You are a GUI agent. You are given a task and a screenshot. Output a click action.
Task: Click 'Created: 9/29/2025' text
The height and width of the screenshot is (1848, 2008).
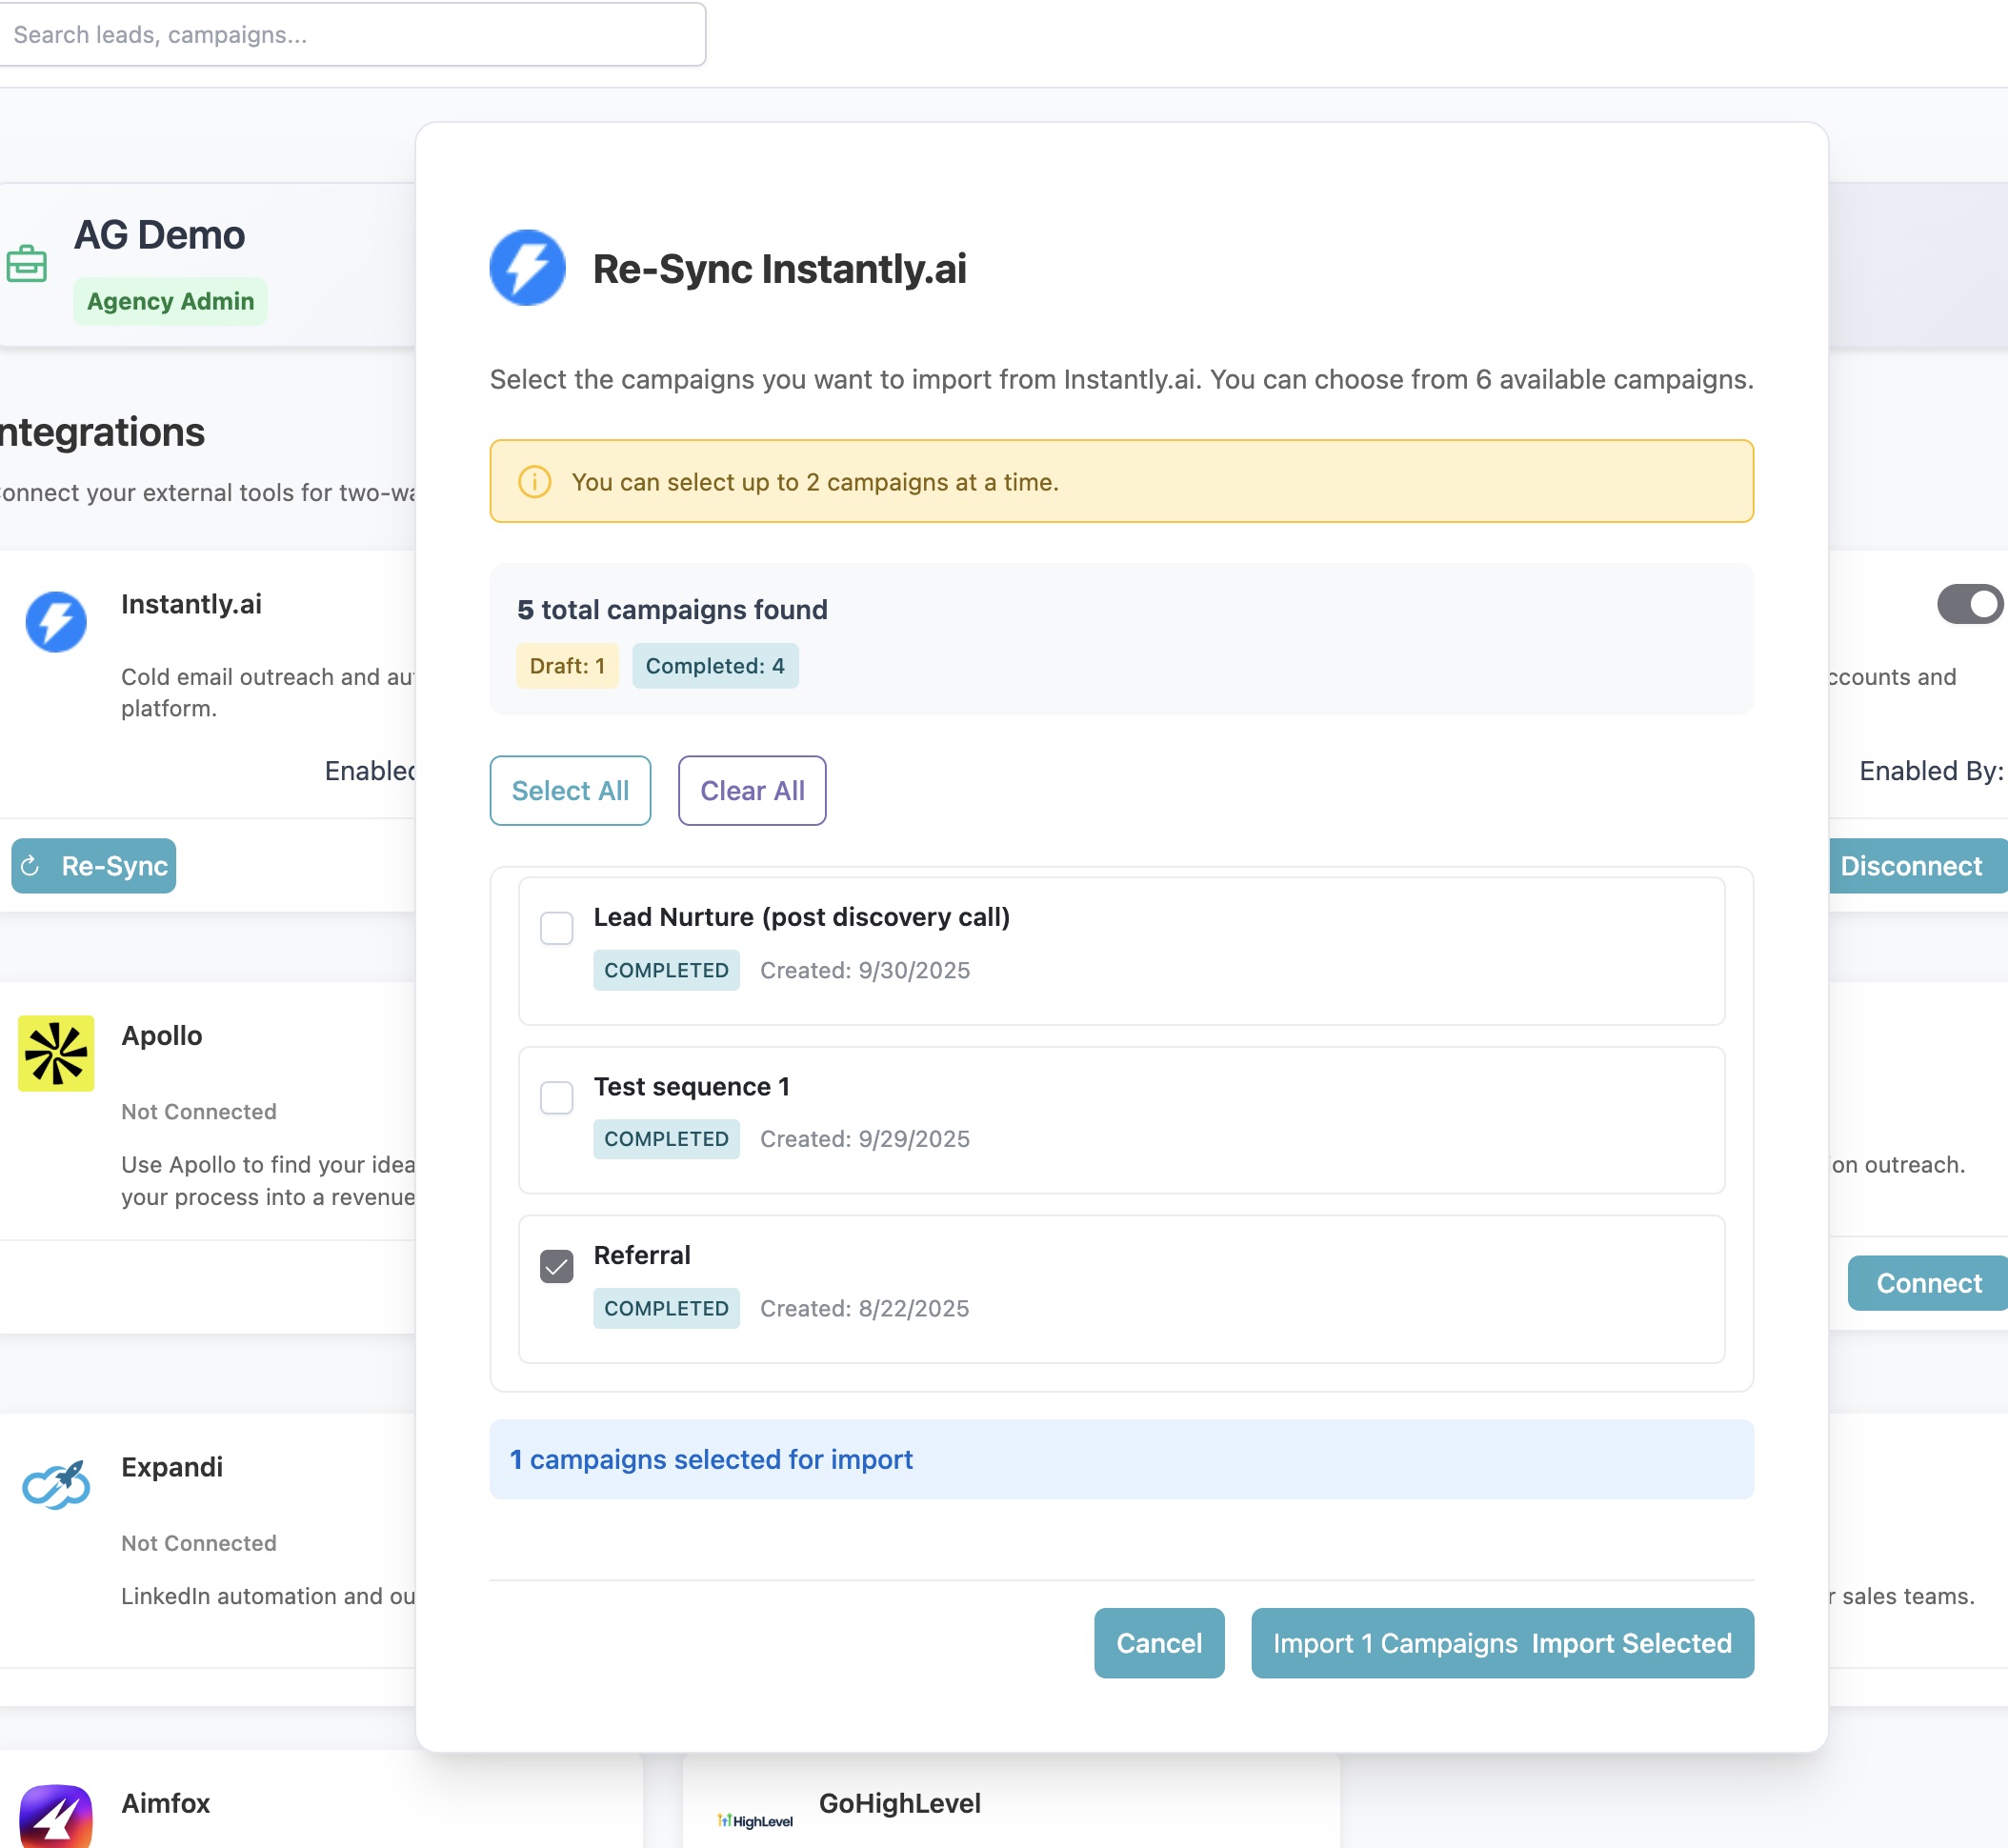click(865, 1139)
